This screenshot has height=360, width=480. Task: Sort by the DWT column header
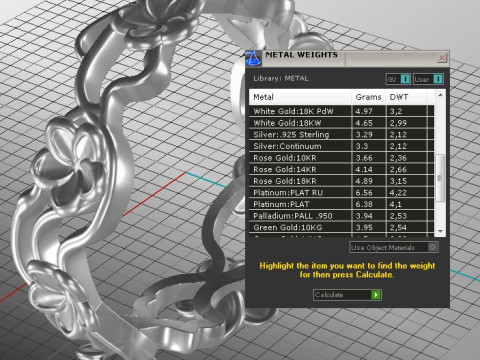pos(406,97)
